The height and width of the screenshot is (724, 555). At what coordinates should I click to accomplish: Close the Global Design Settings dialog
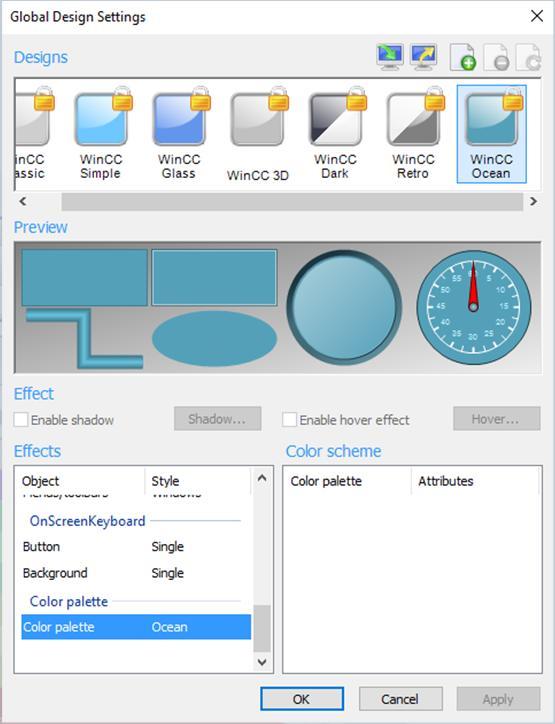(x=537, y=16)
